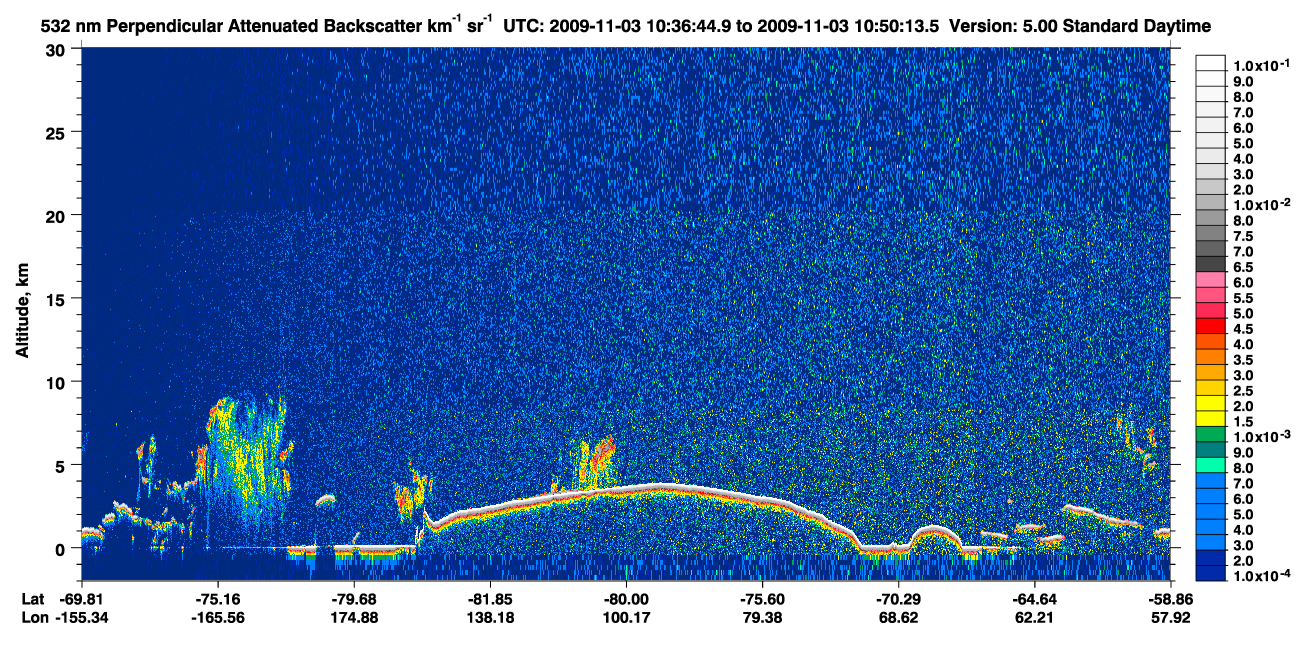Image resolution: width=1300 pixels, height=667 pixels.
Task: Click the colorbar label 1.0x10⁻²
Action: click(1260, 204)
